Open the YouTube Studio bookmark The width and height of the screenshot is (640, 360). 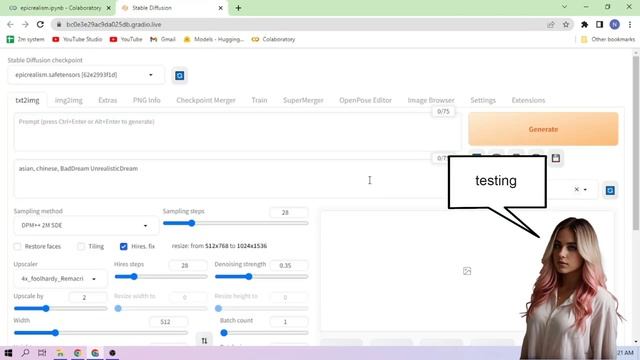coord(78,39)
